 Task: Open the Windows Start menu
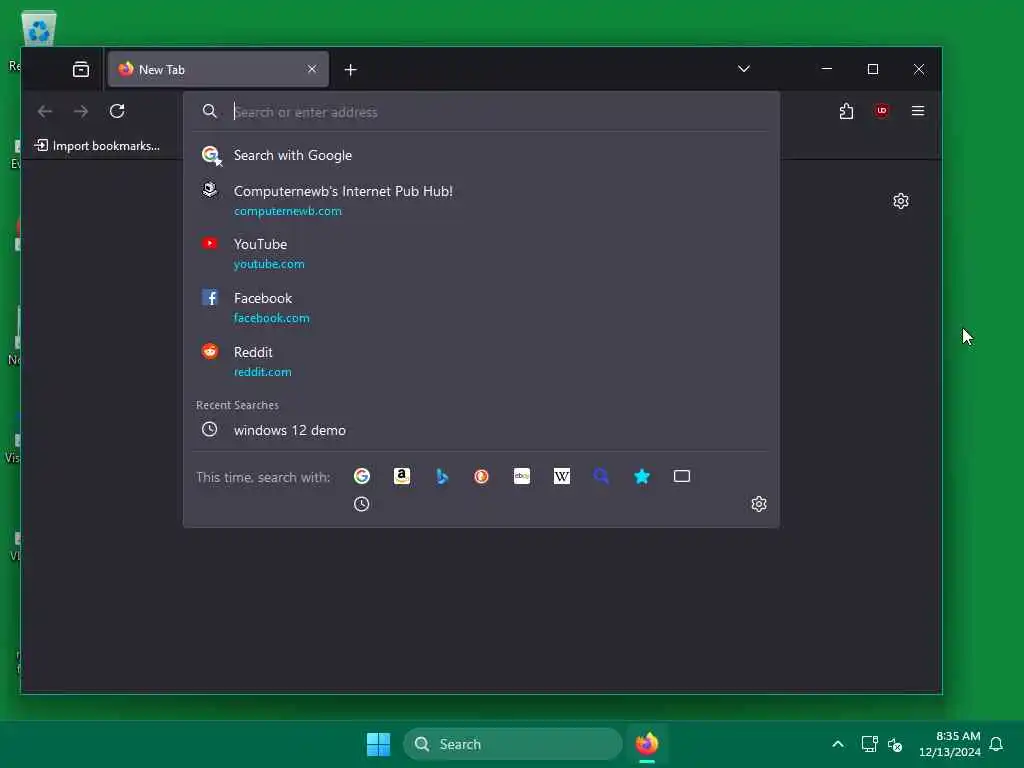(379, 744)
